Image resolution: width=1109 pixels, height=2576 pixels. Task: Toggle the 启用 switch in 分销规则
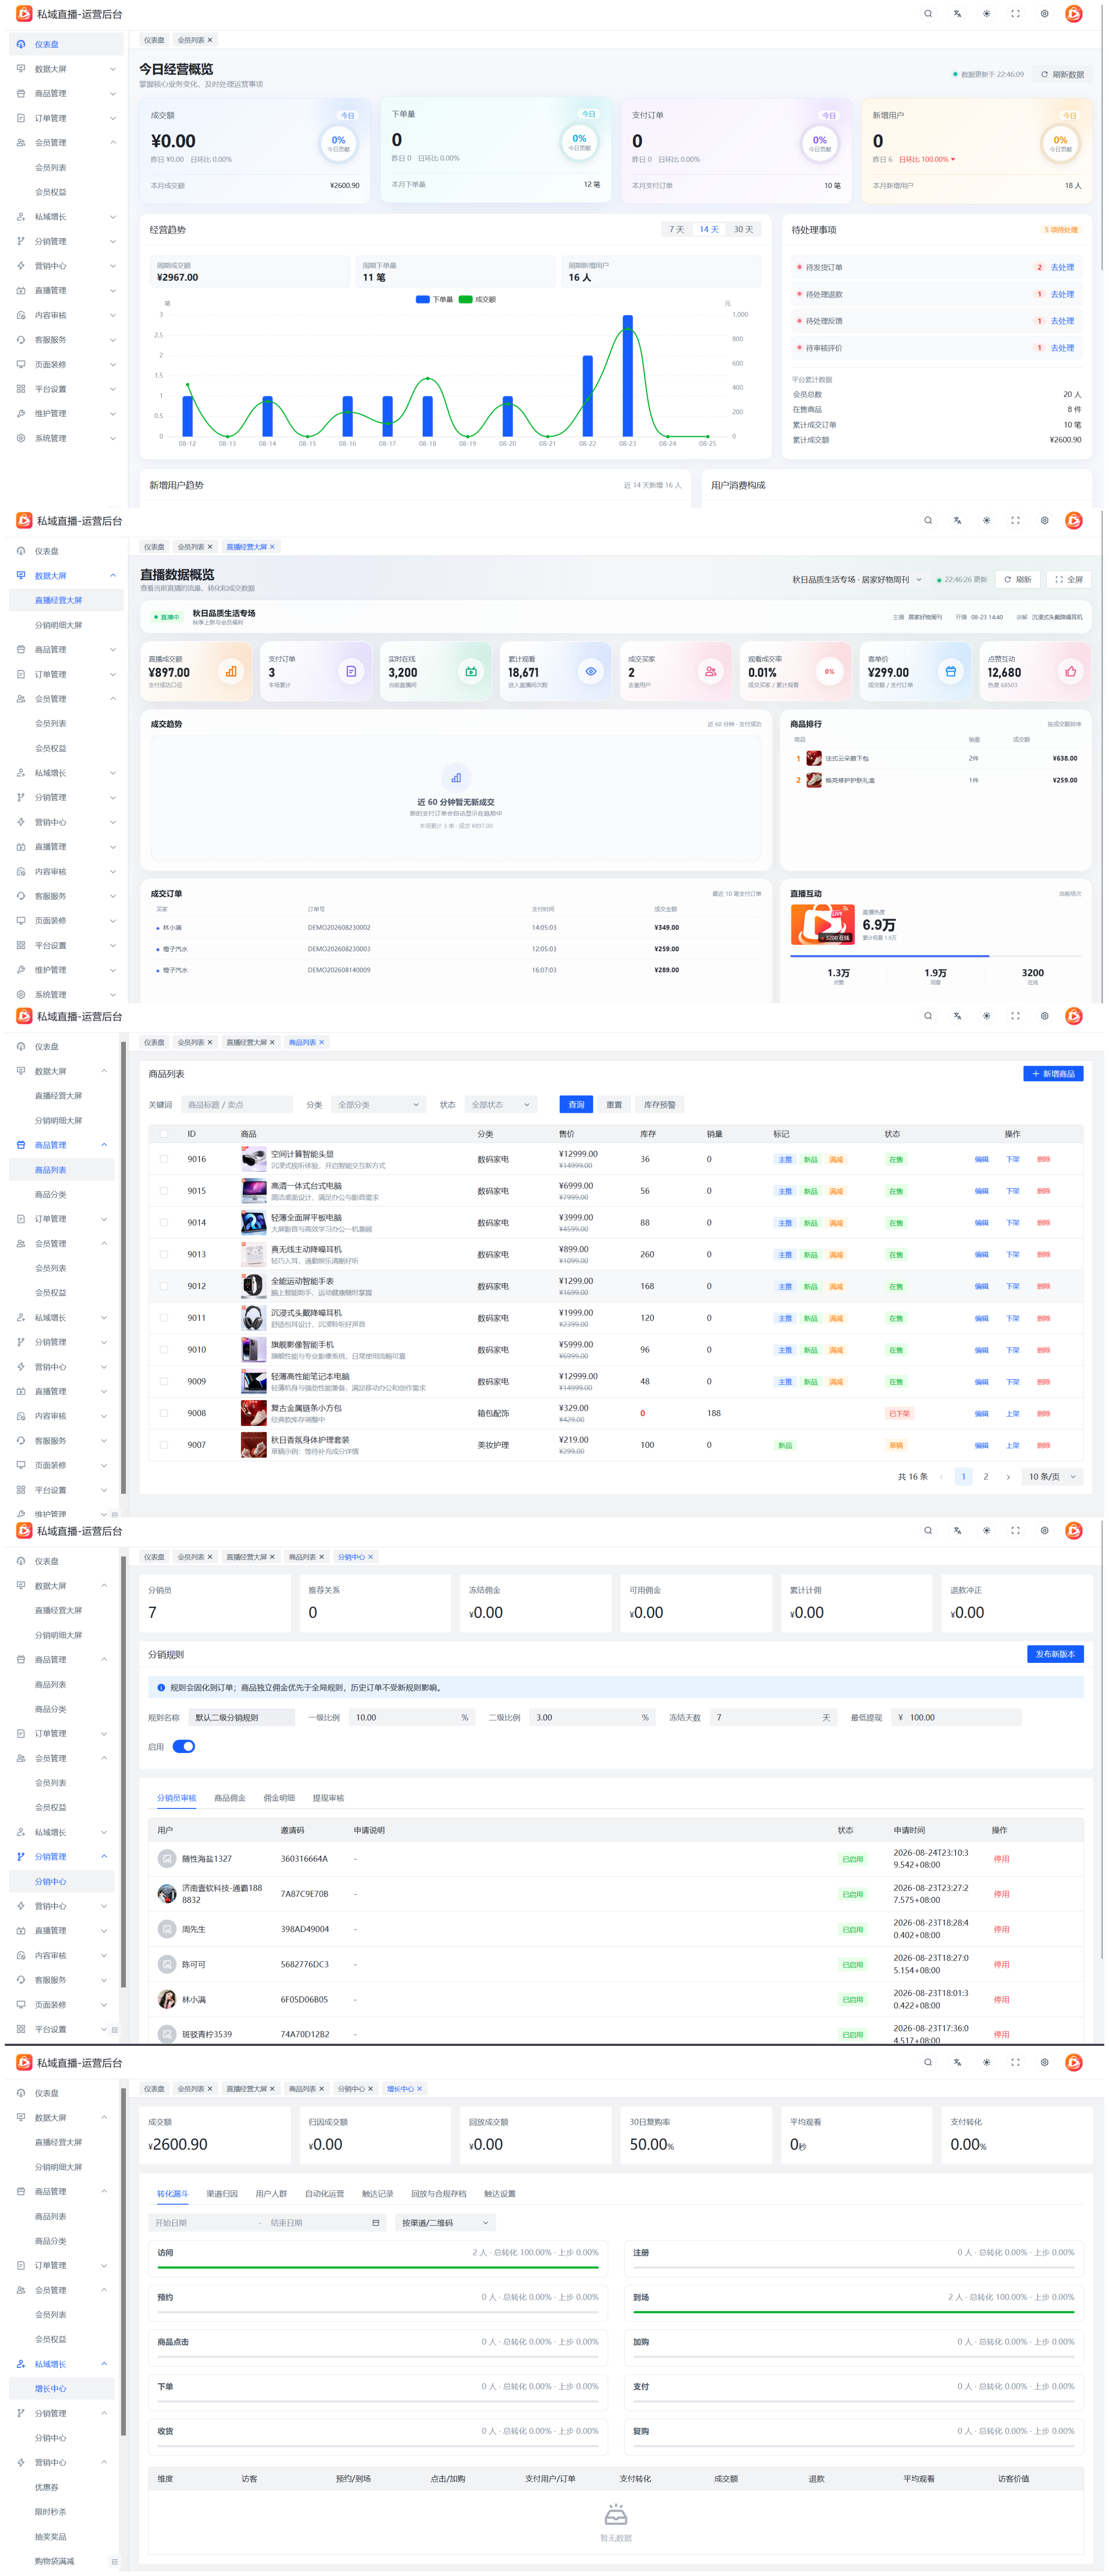coord(184,1746)
